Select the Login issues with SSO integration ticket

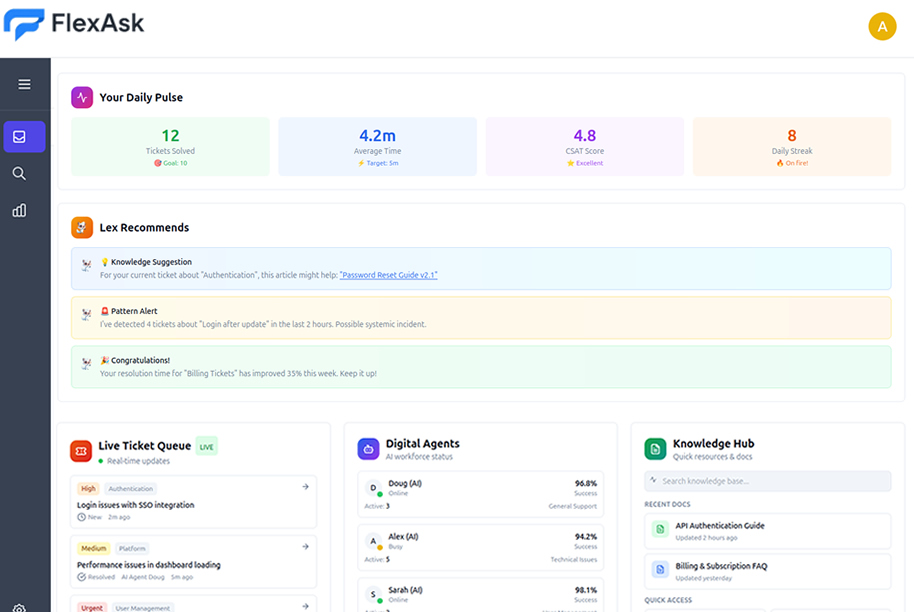[x=194, y=502]
